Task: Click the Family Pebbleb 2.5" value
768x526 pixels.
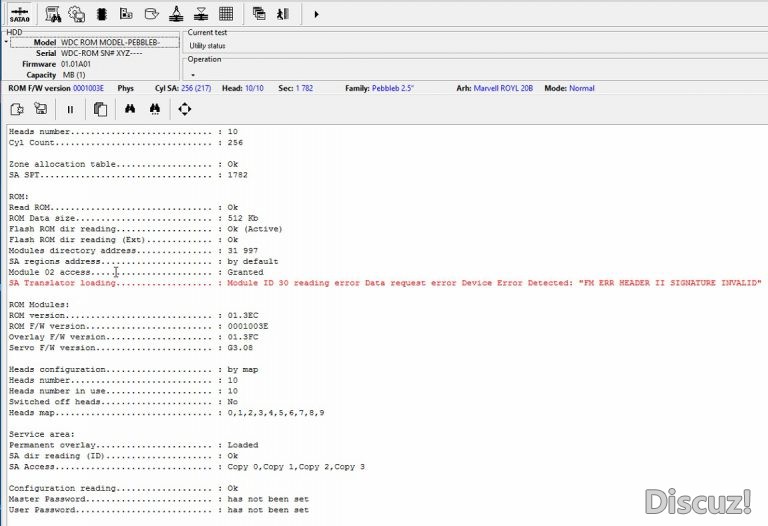Action: [393, 88]
